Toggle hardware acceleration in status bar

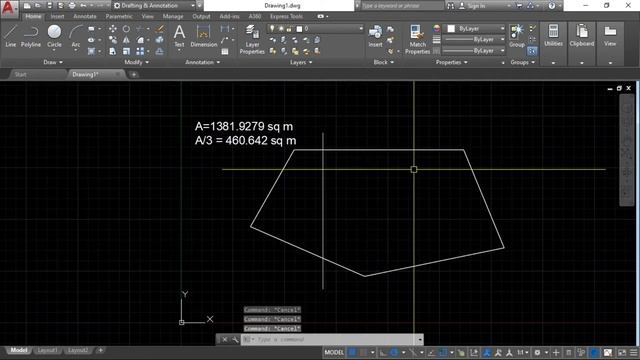coord(595,352)
